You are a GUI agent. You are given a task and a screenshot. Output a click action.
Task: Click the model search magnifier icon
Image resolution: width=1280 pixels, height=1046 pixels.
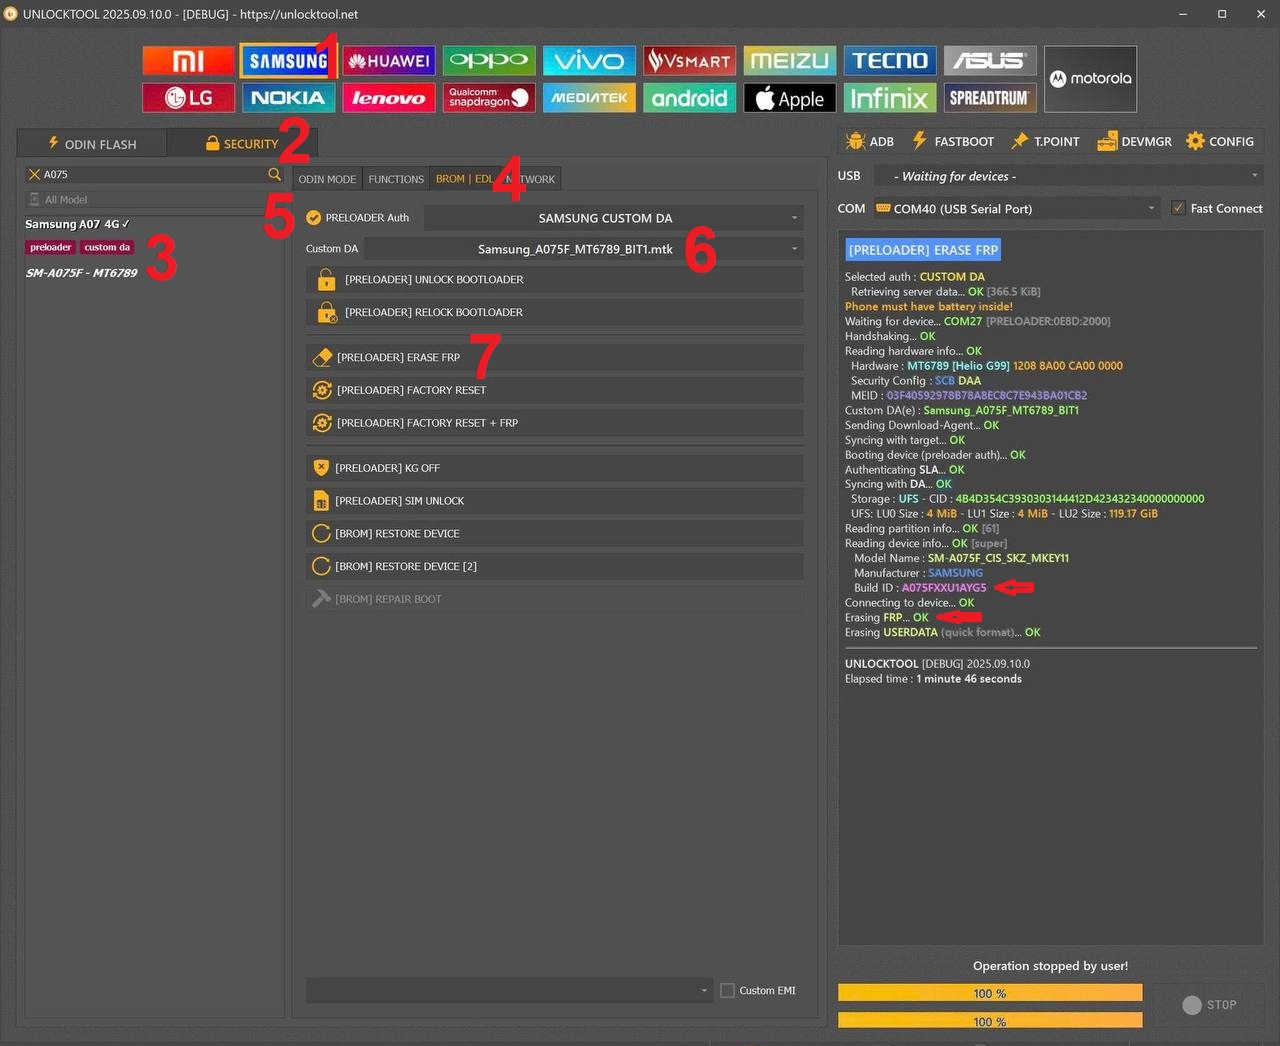coord(274,174)
